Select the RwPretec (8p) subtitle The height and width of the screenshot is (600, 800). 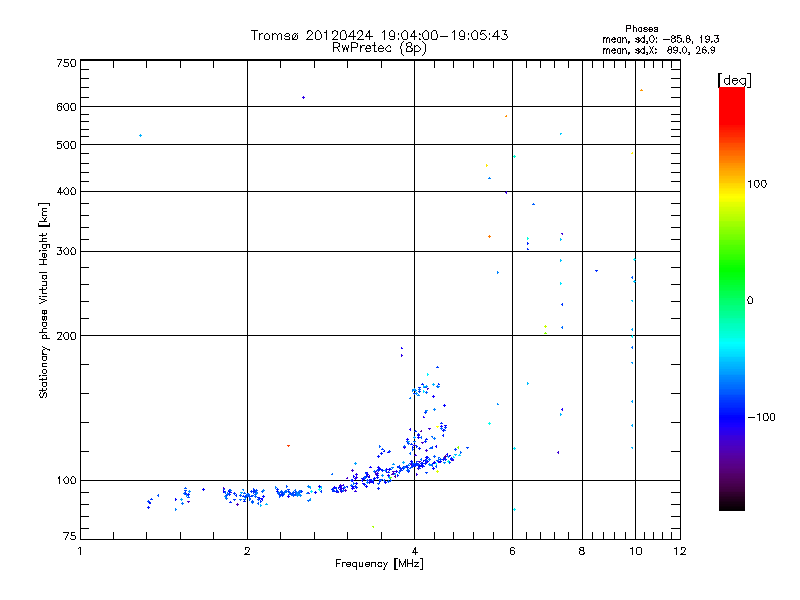click(379, 48)
